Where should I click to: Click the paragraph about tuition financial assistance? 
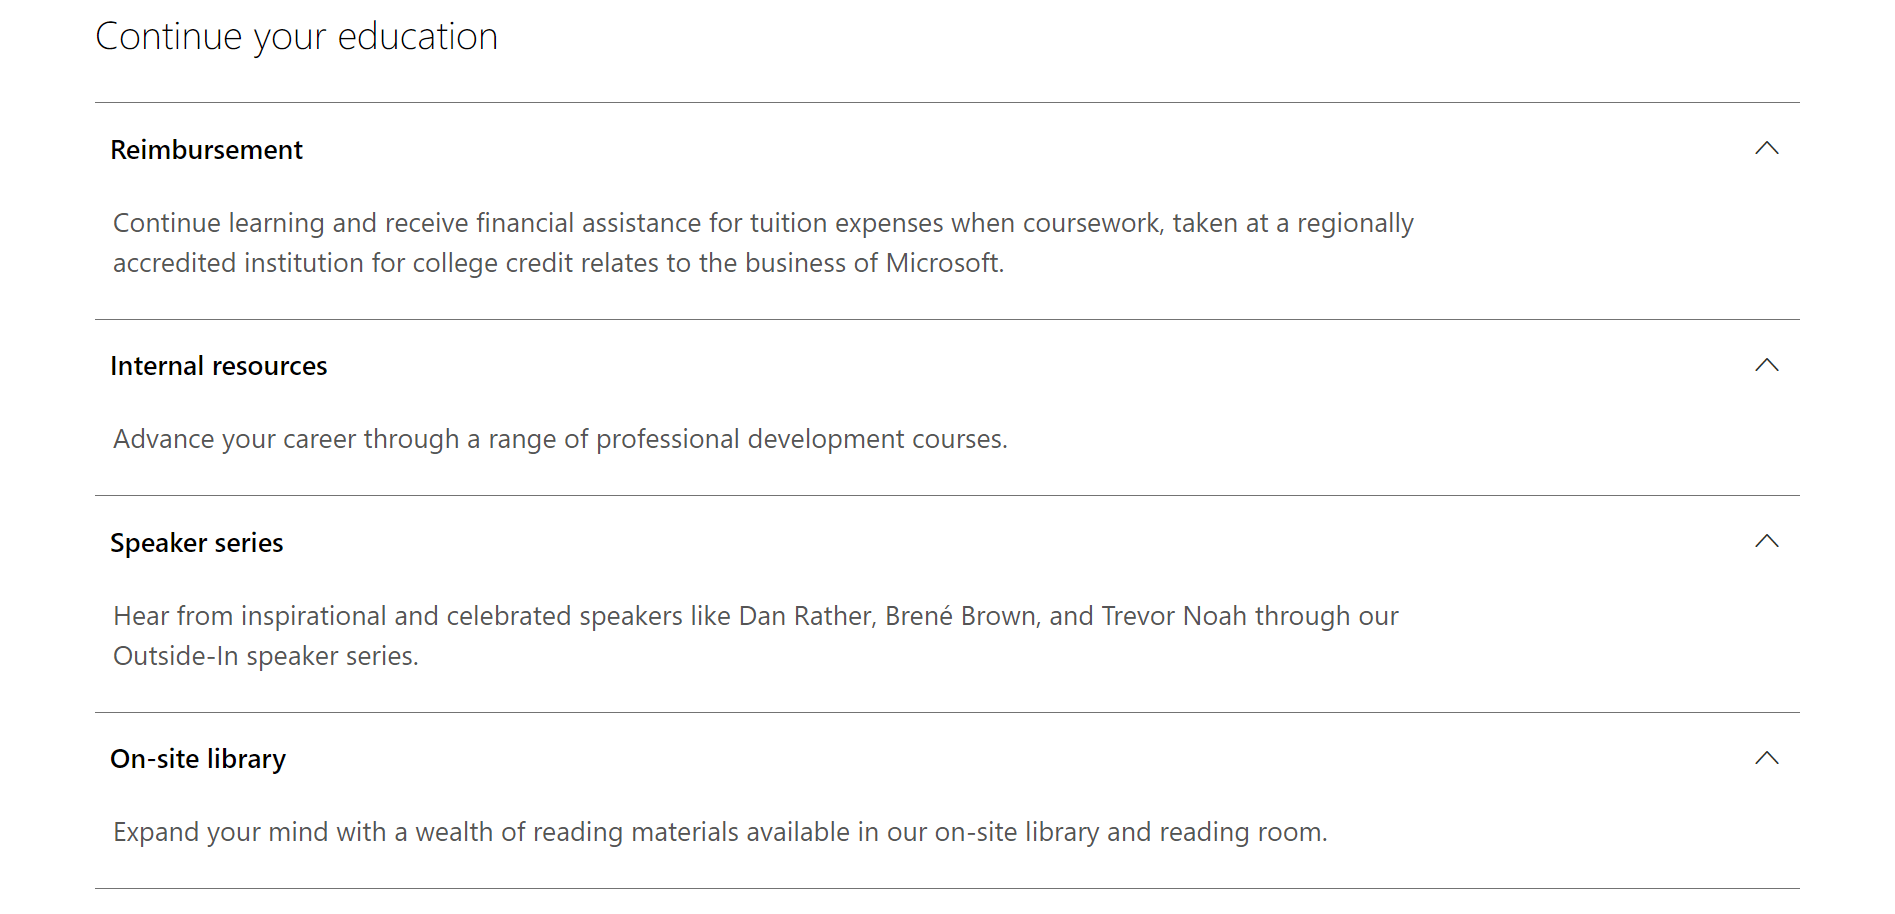[763, 243]
